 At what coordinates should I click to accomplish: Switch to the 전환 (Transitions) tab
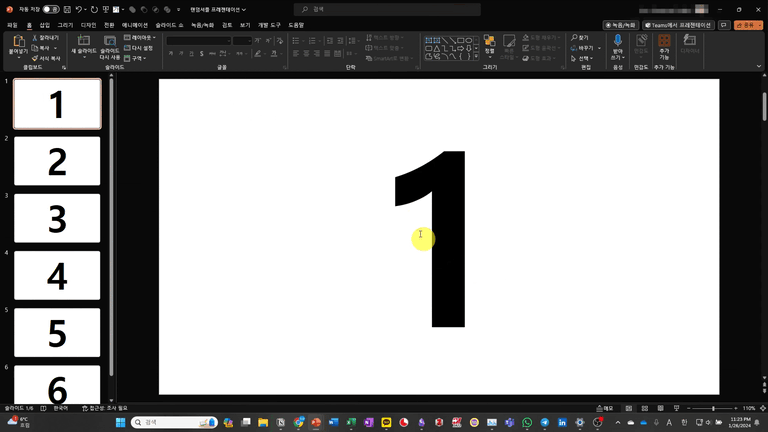coord(109,25)
